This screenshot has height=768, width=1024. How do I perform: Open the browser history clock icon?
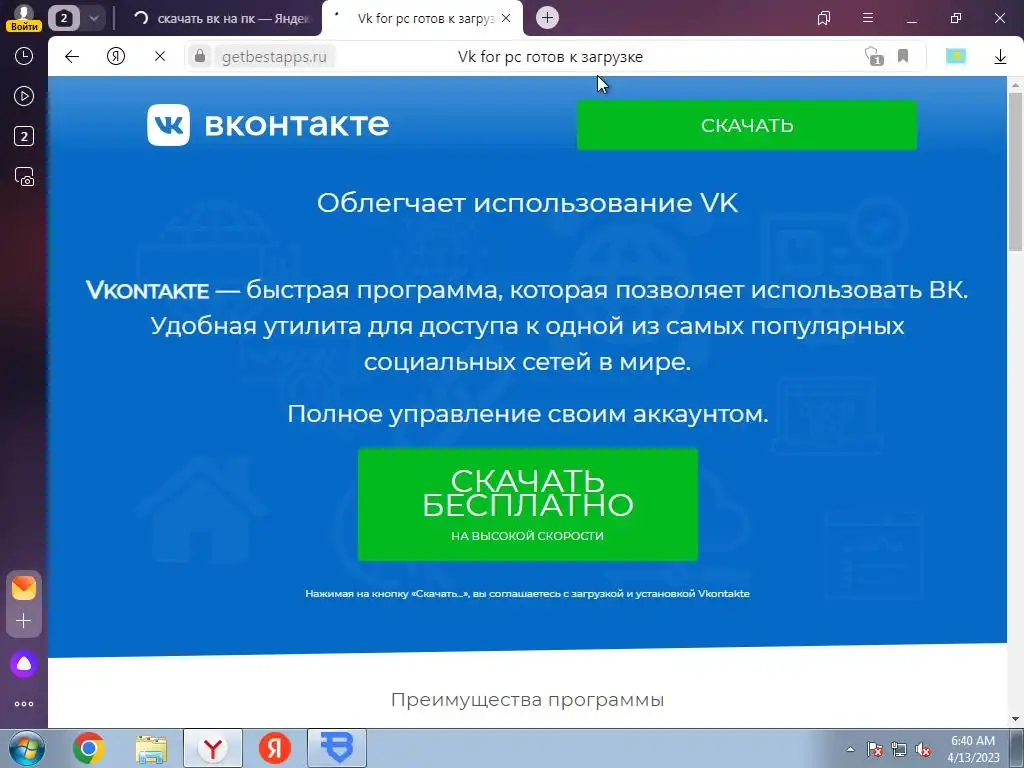pyautogui.click(x=24, y=56)
